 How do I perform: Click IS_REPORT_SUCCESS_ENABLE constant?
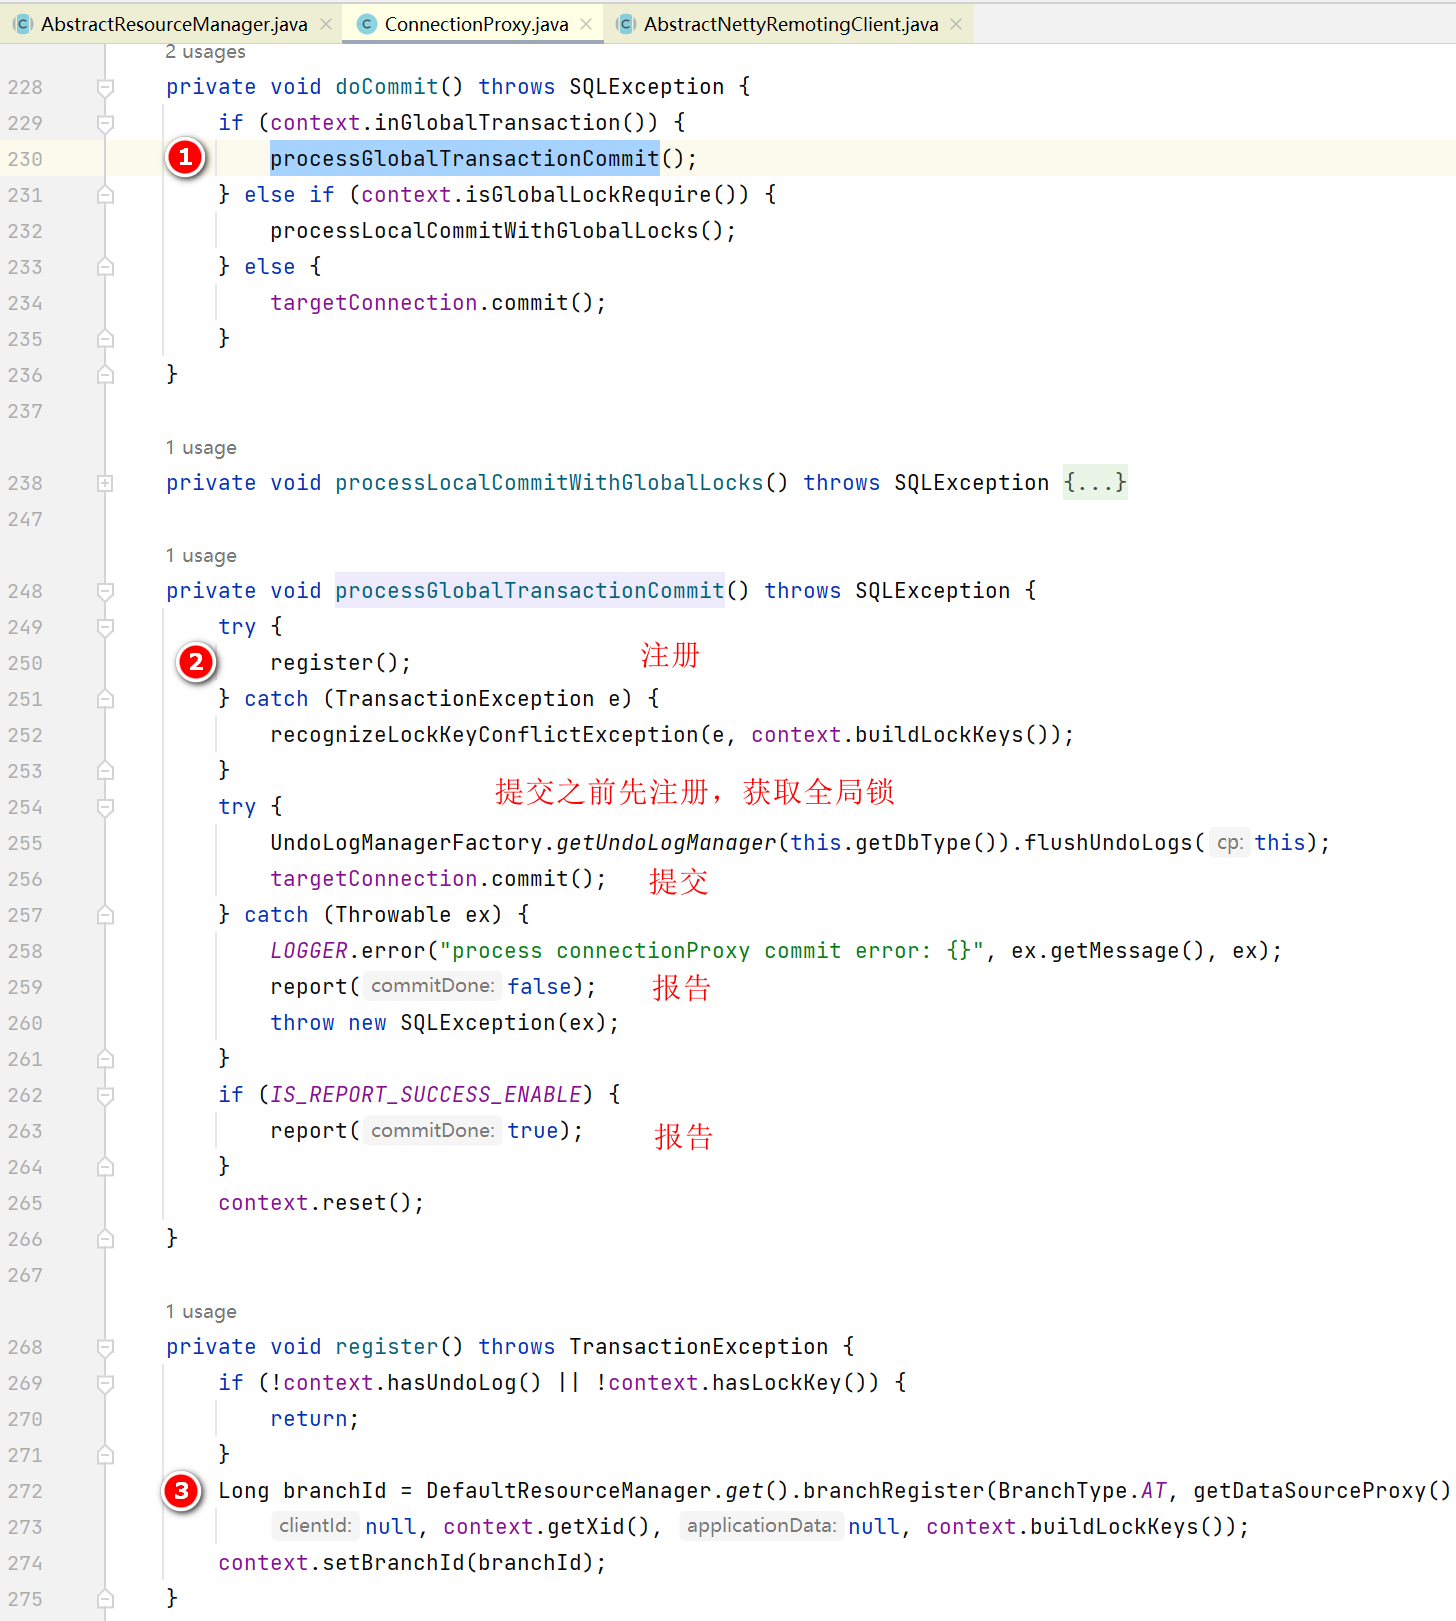pos(426,1095)
